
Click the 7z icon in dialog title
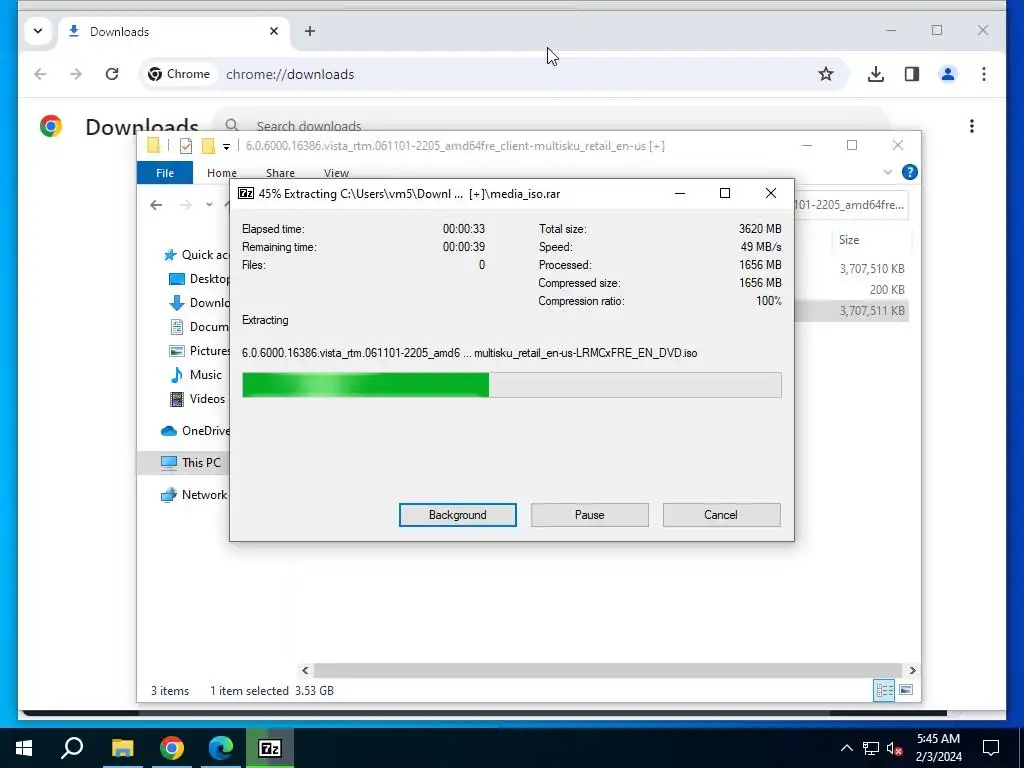coord(246,193)
